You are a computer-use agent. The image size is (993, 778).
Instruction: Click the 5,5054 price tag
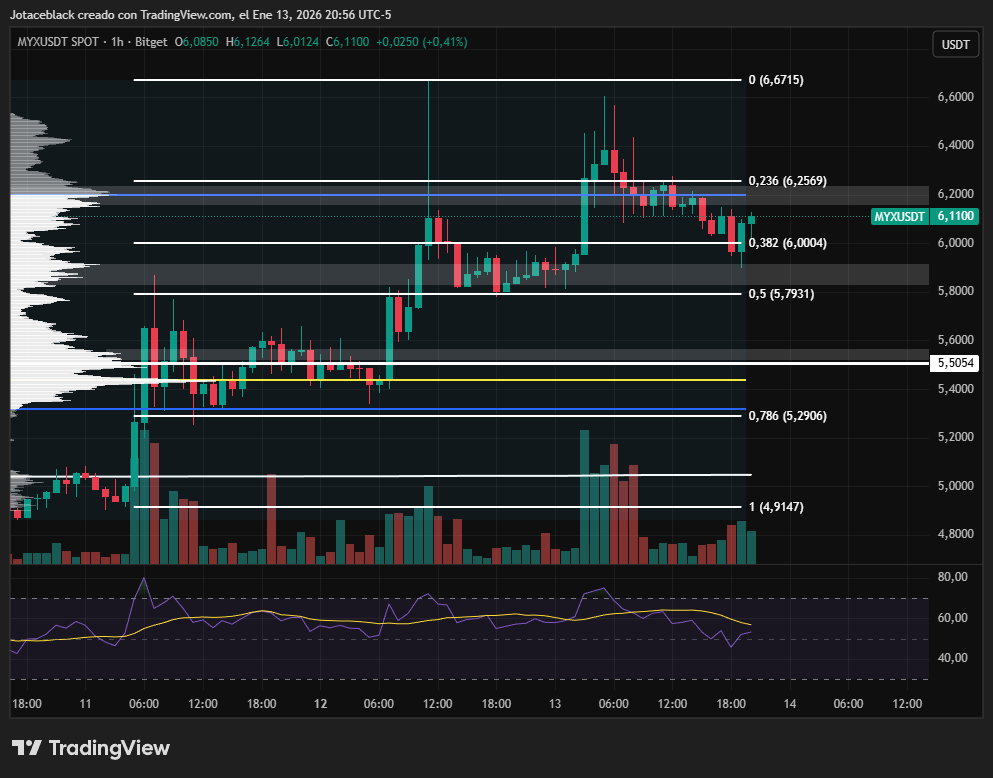(x=954, y=363)
